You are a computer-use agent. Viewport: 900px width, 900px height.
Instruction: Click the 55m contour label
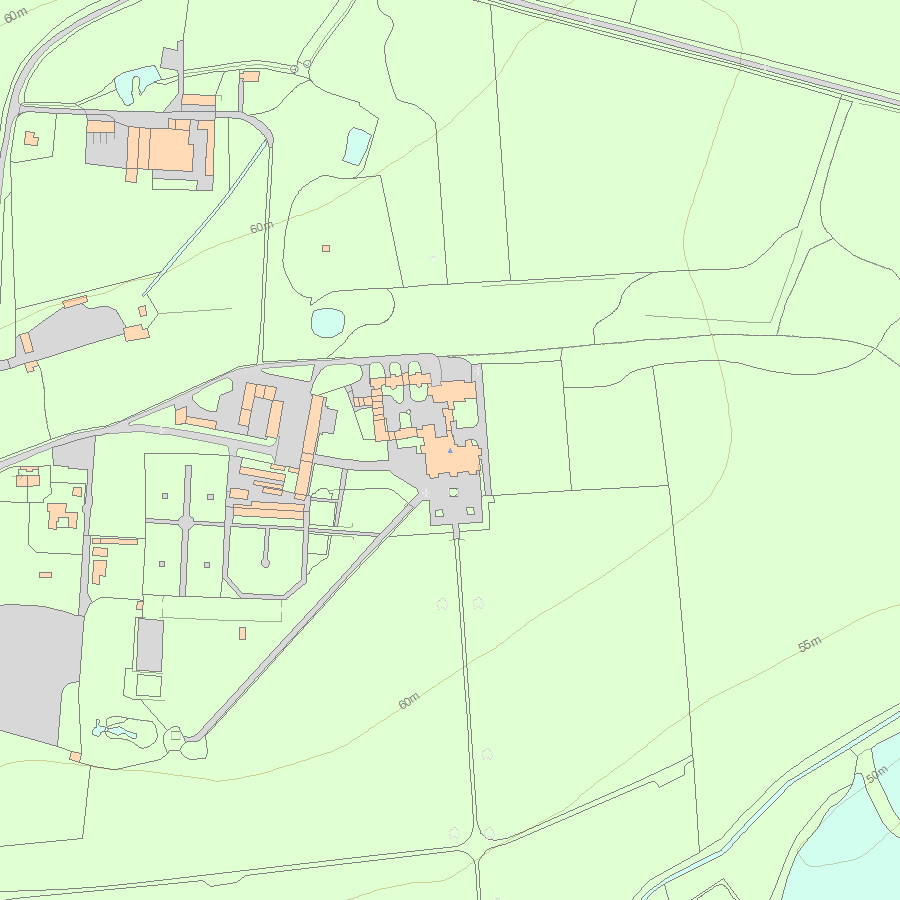(810, 644)
